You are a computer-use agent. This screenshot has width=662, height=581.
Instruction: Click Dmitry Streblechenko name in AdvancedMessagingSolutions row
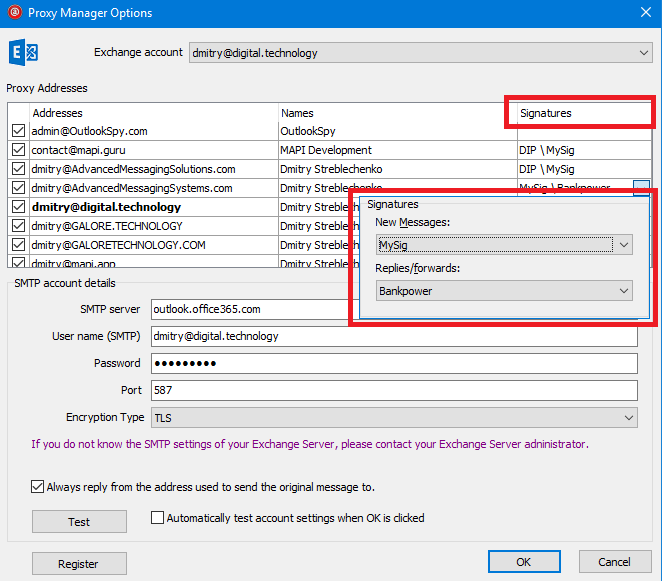click(331, 169)
